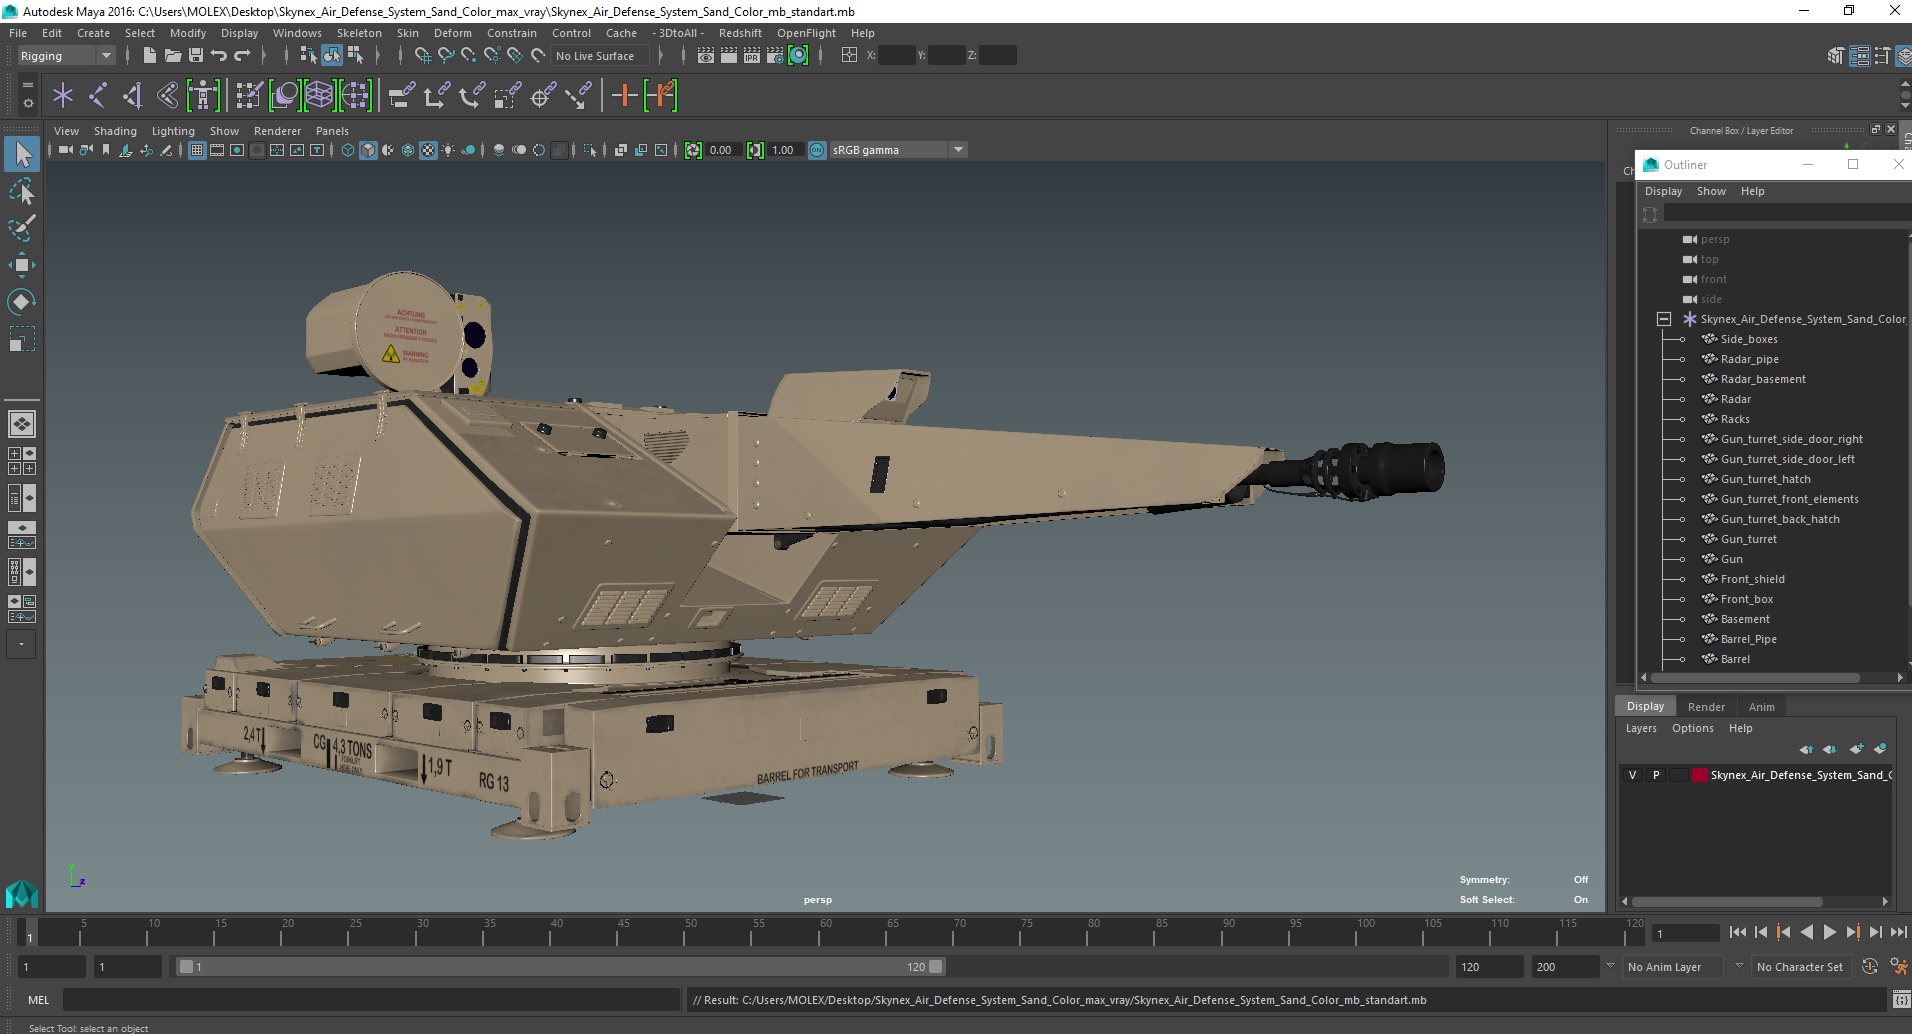Click the Undo arrow icon
Viewport: 1912px width, 1034px height.
coord(219,56)
